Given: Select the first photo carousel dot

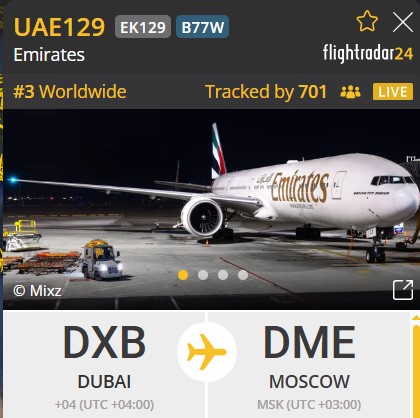Looking at the screenshot, I should (x=183, y=275).
